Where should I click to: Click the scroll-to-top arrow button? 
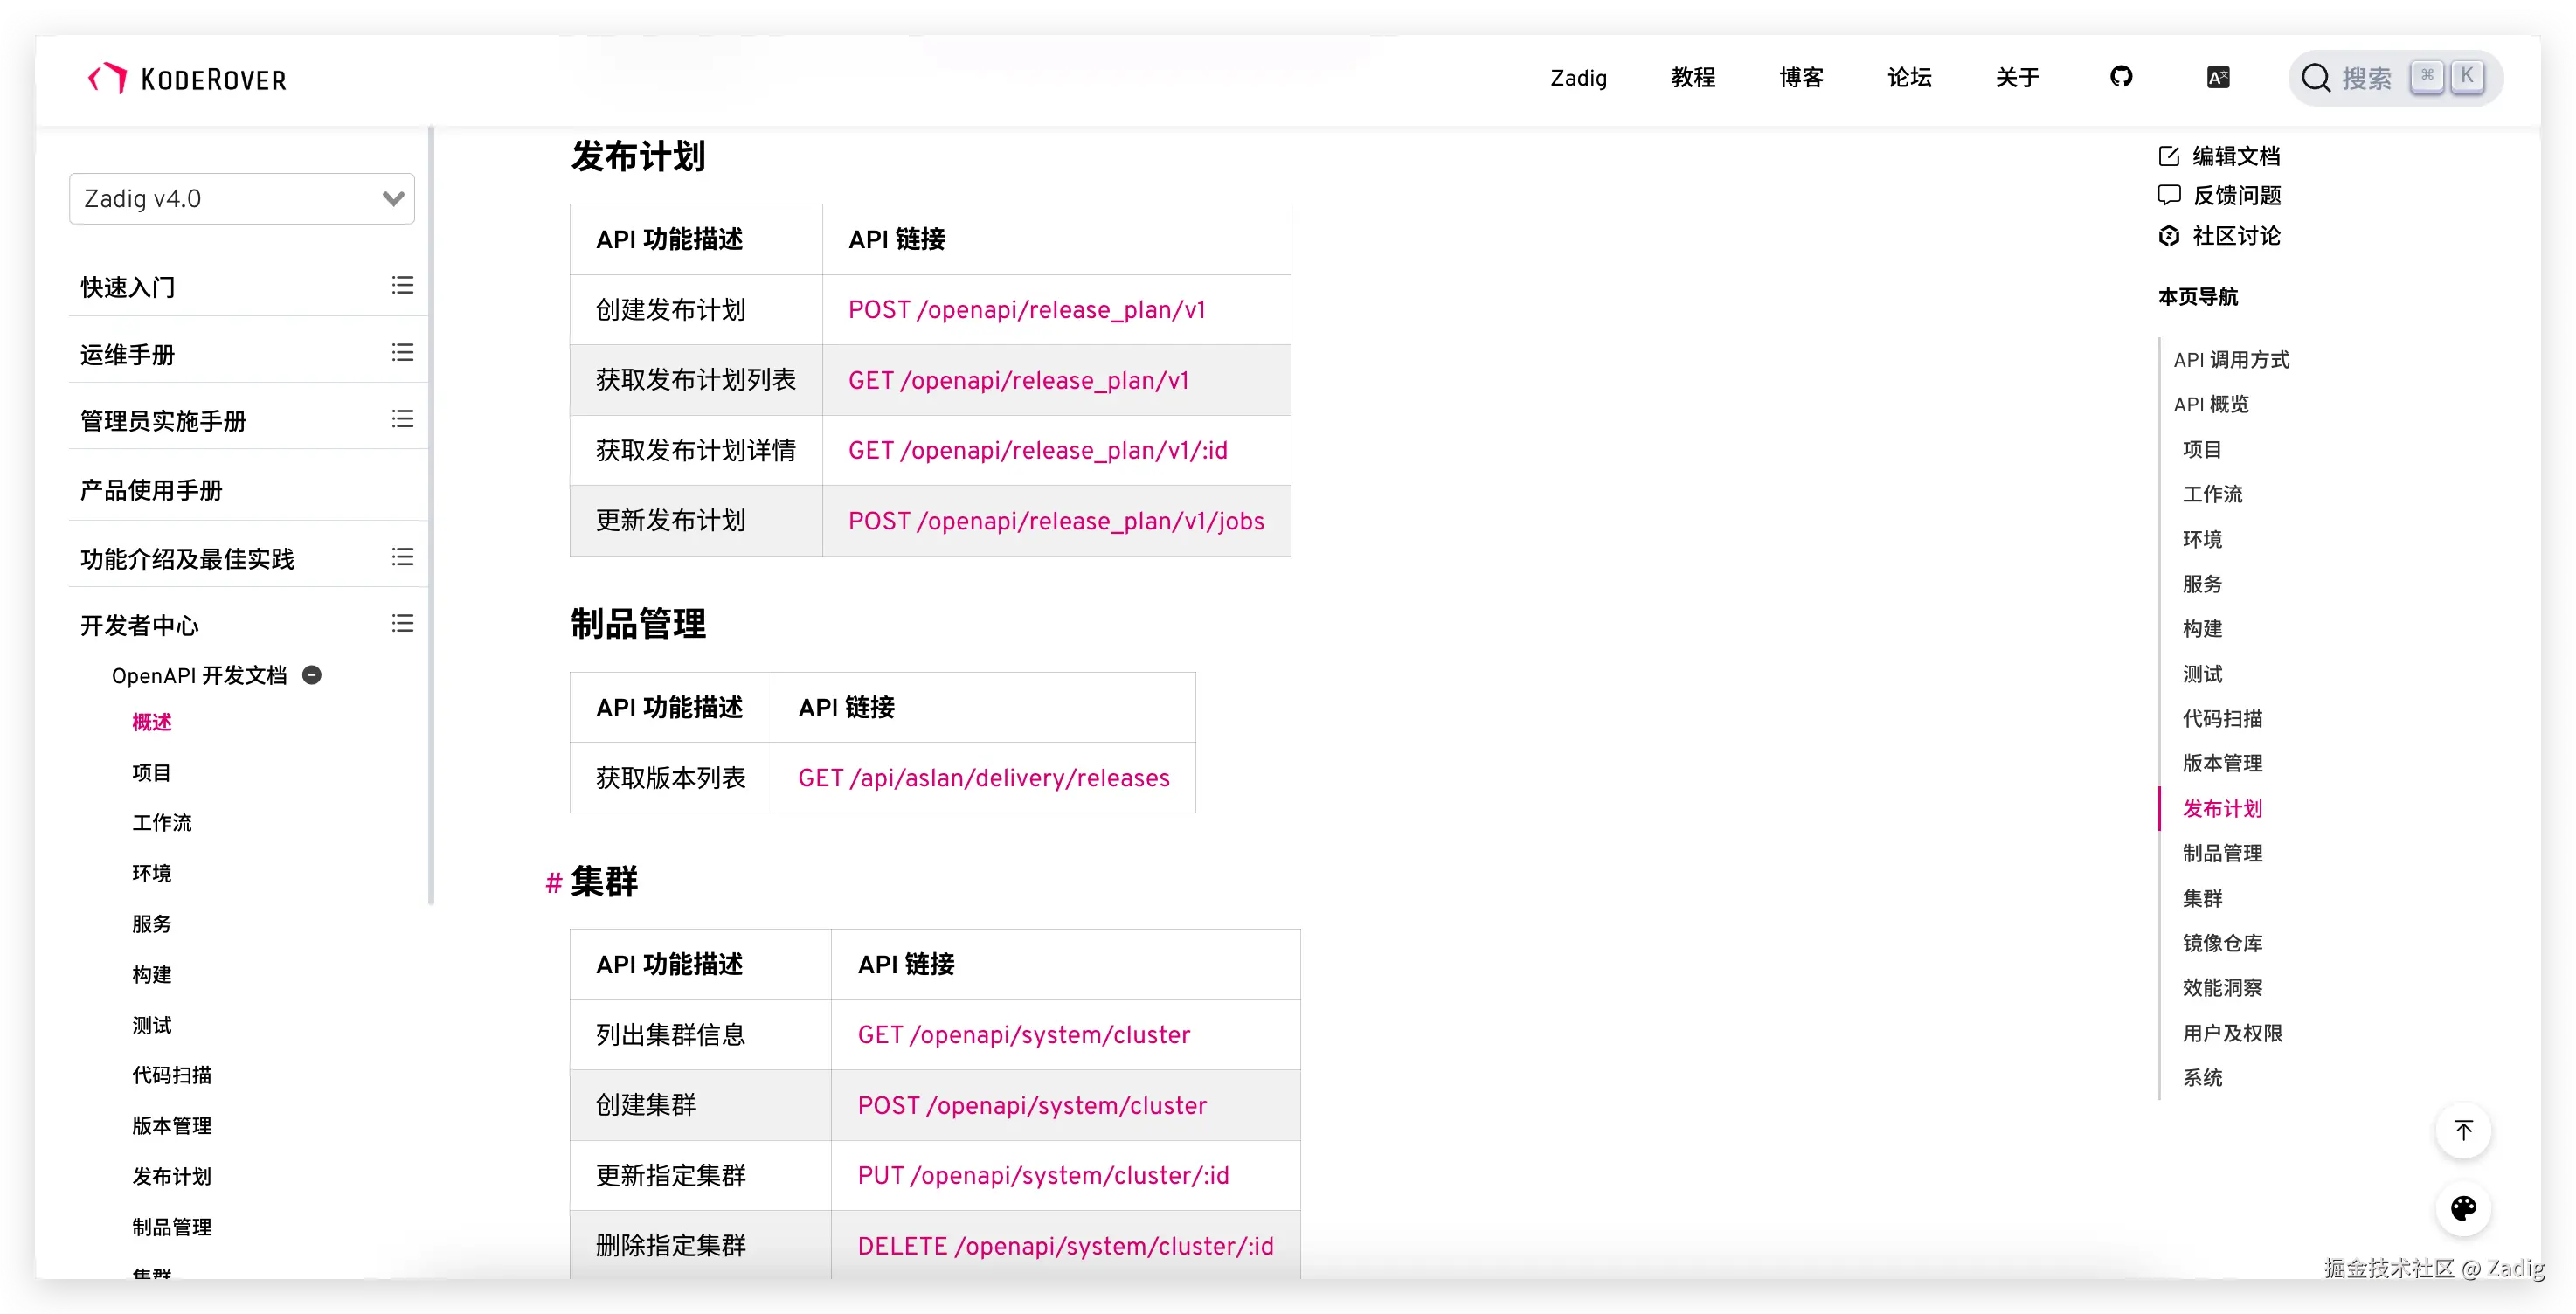pyautogui.click(x=2462, y=1130)
